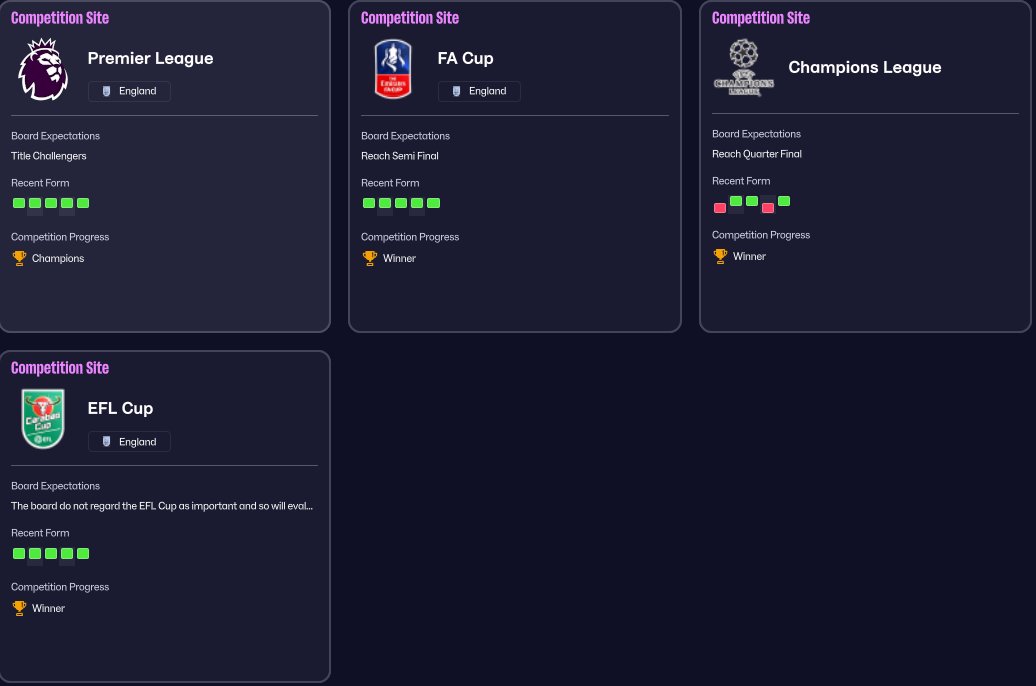Click Competition Site header on Champions League card

coord(760,18)
